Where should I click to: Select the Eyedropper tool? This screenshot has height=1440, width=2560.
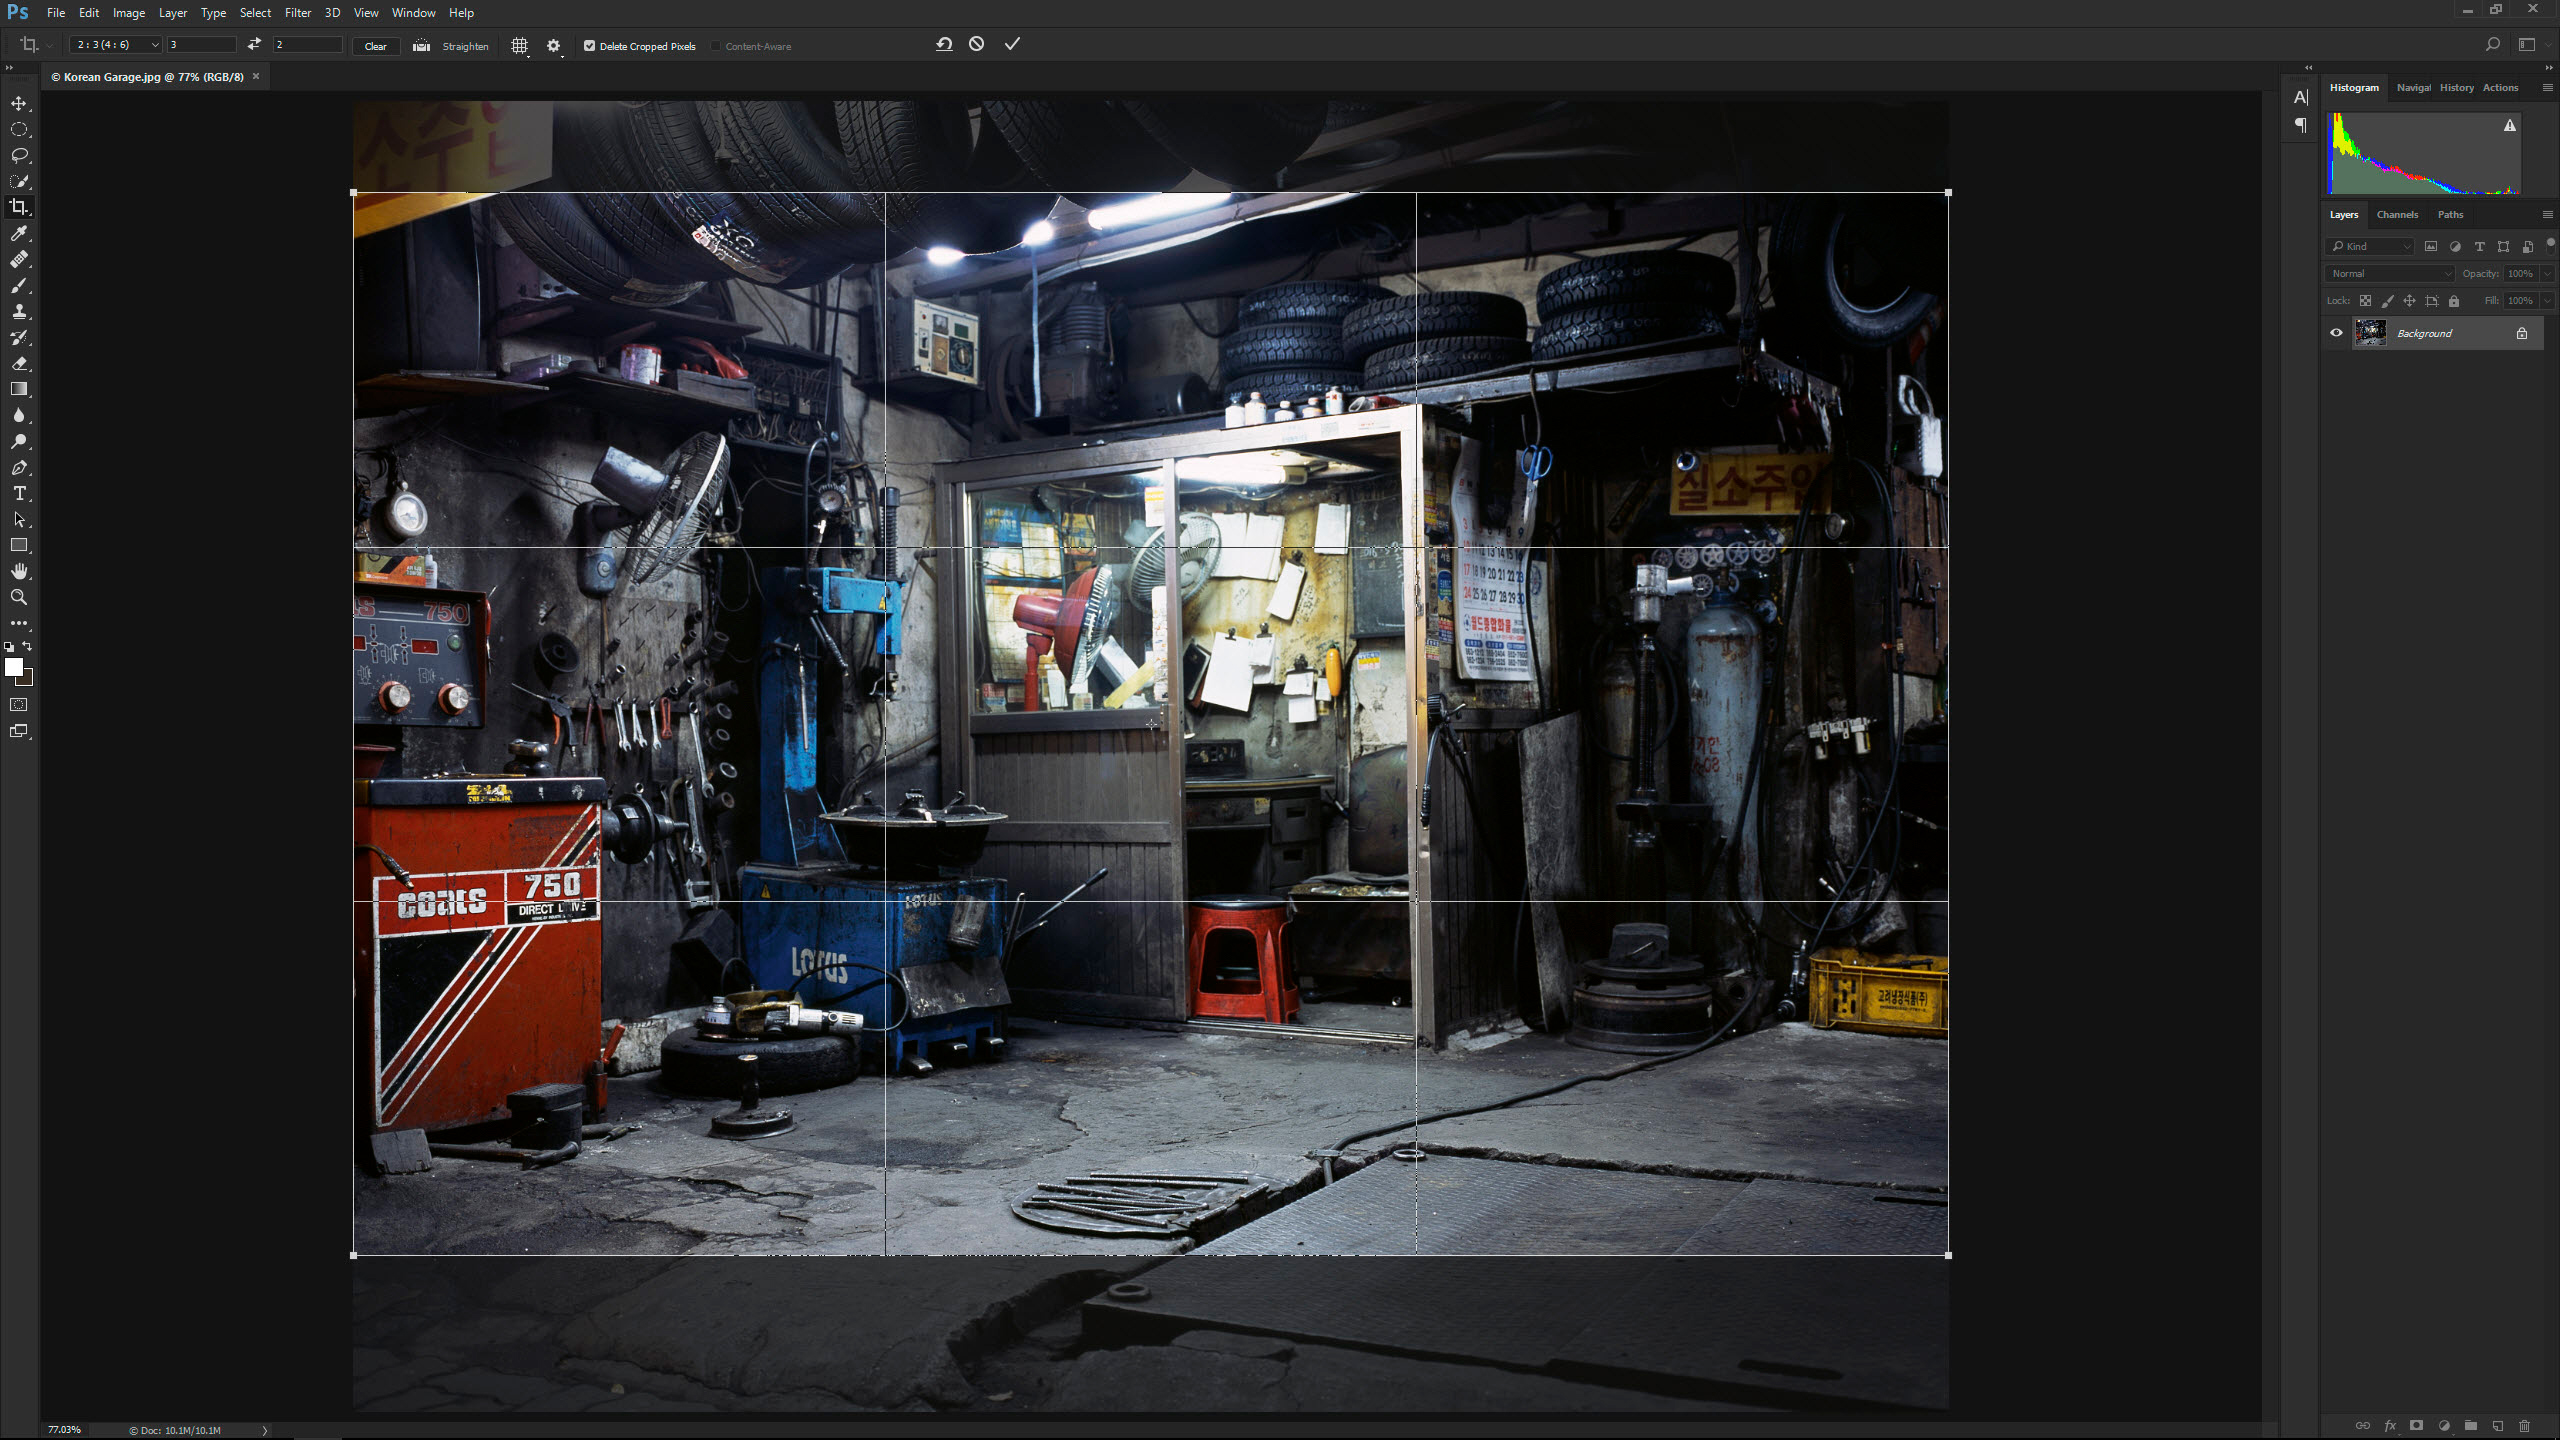click(19, 233)
